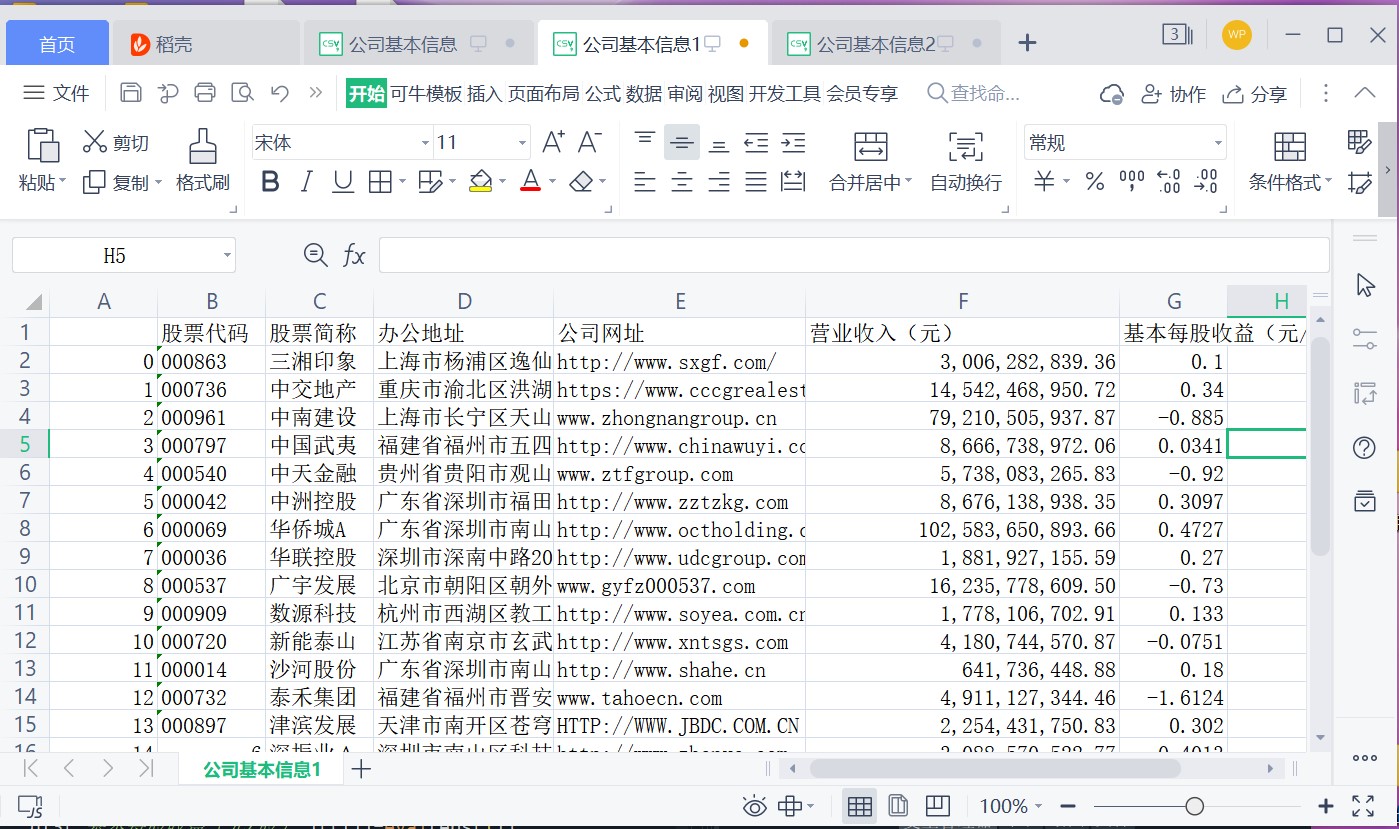Undo the last action
Screen dimensions: 1399x829
(280, 93)
